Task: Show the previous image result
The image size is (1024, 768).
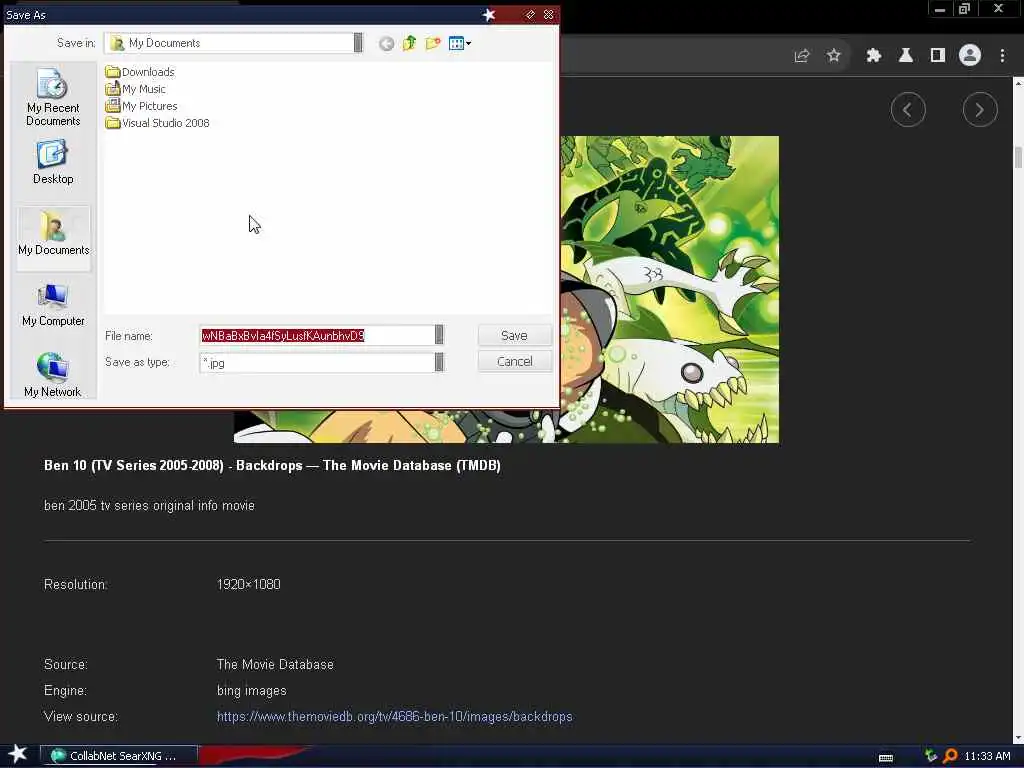Action: pos(908,110)
